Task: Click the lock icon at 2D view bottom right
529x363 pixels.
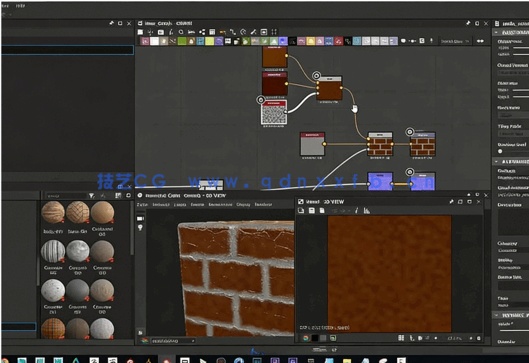Action: 478,338
